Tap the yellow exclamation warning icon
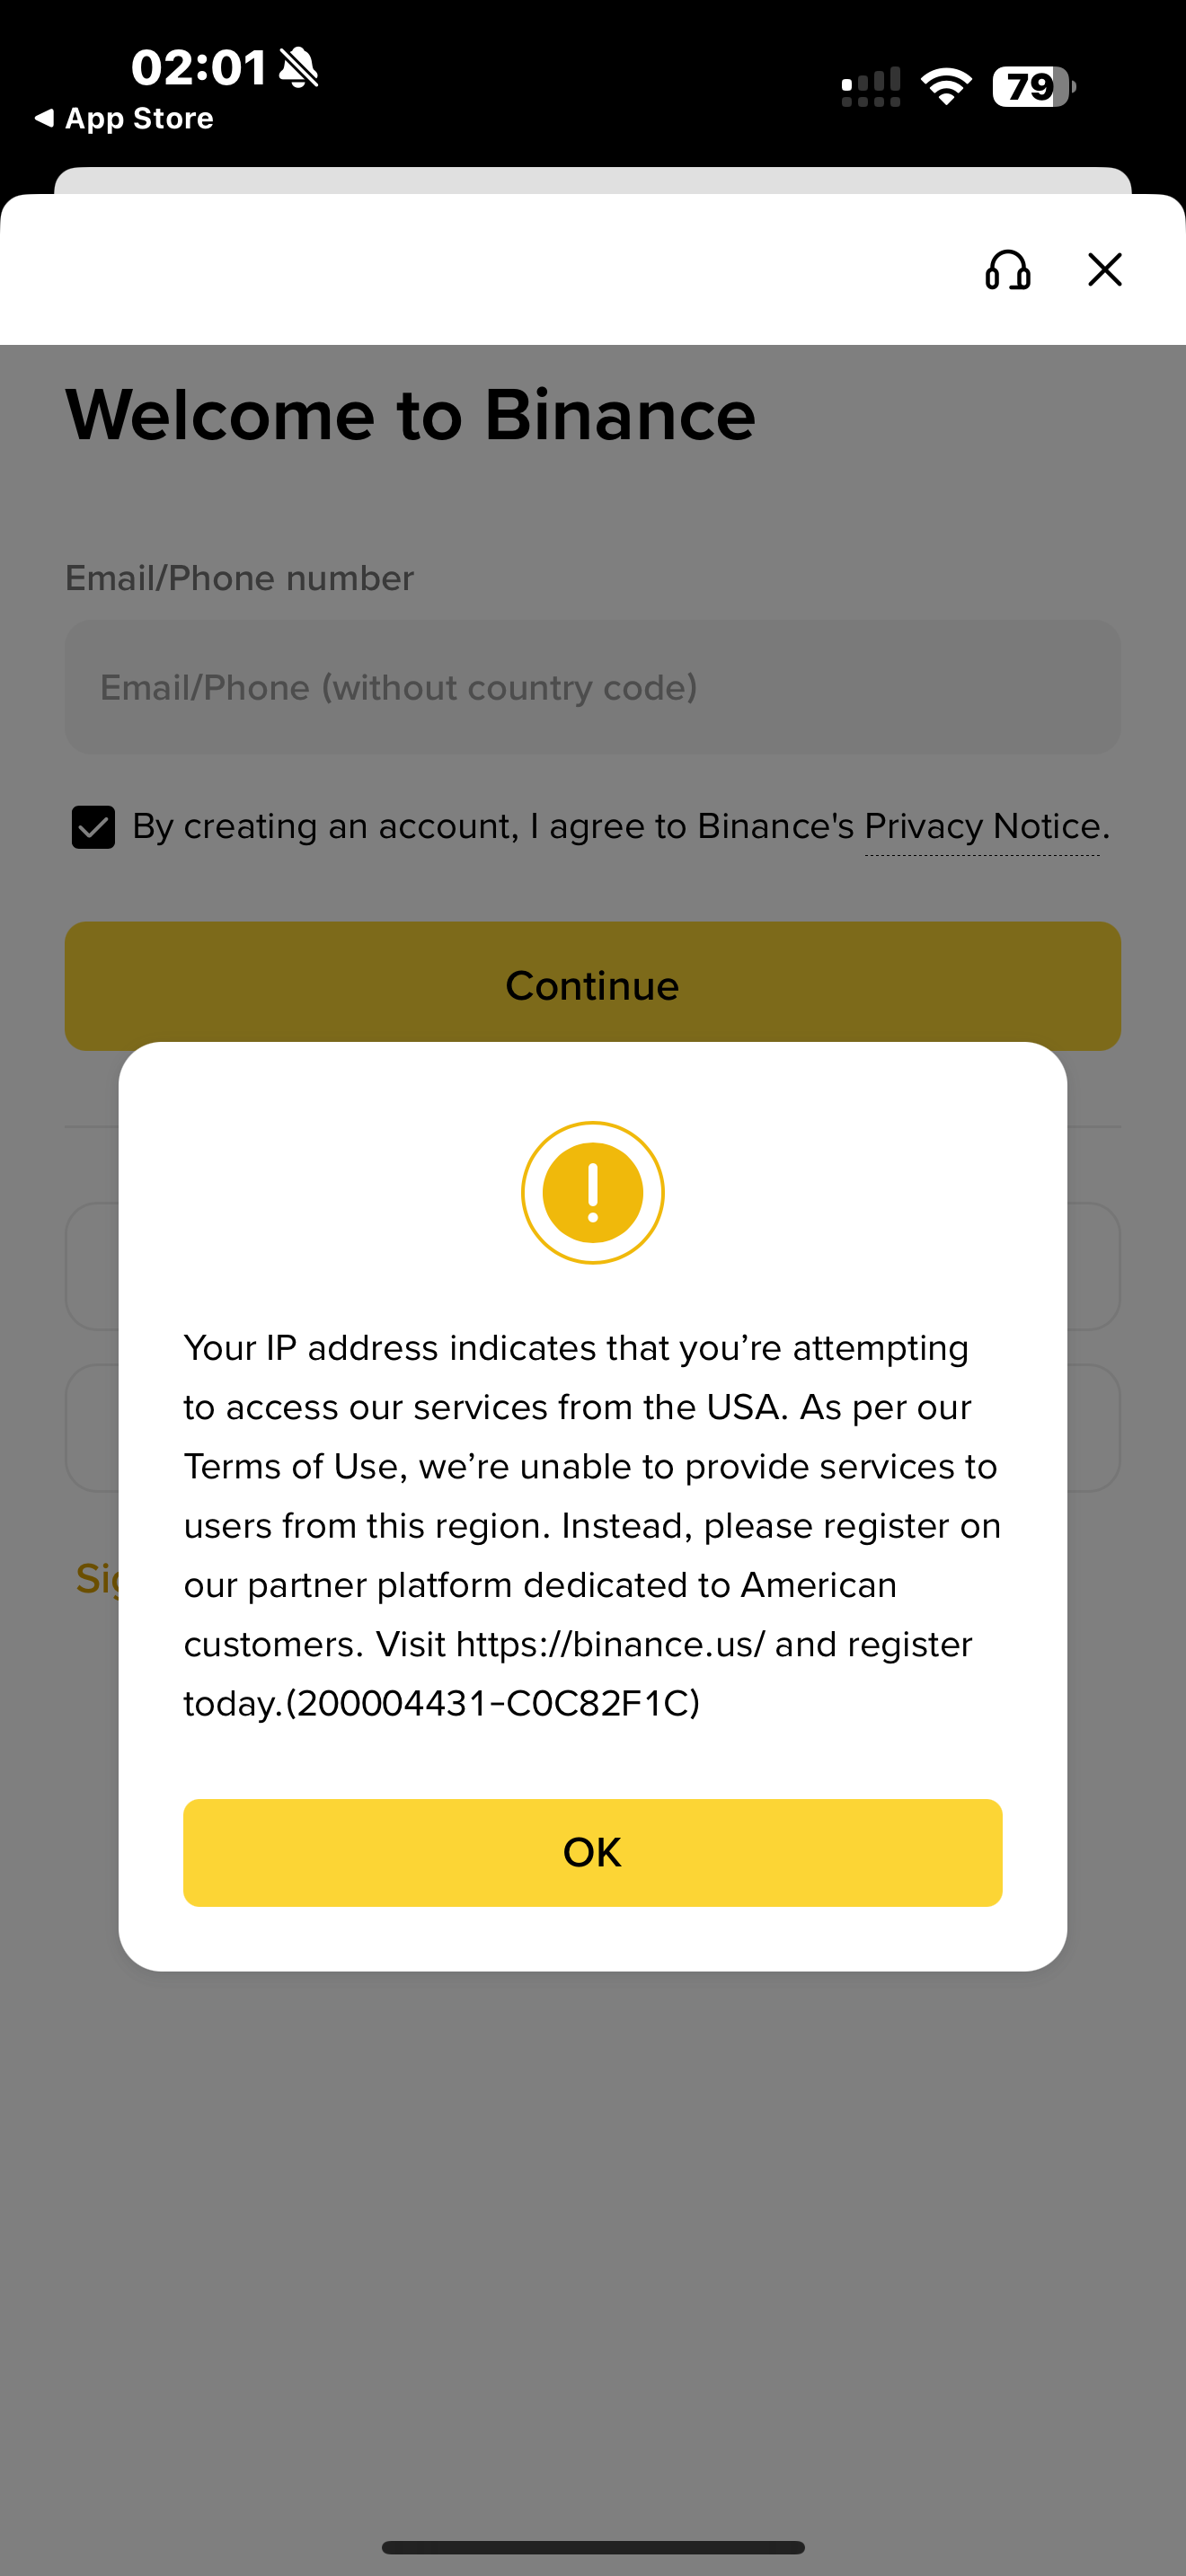1186x2576 pixels. tap(593, 1192)
